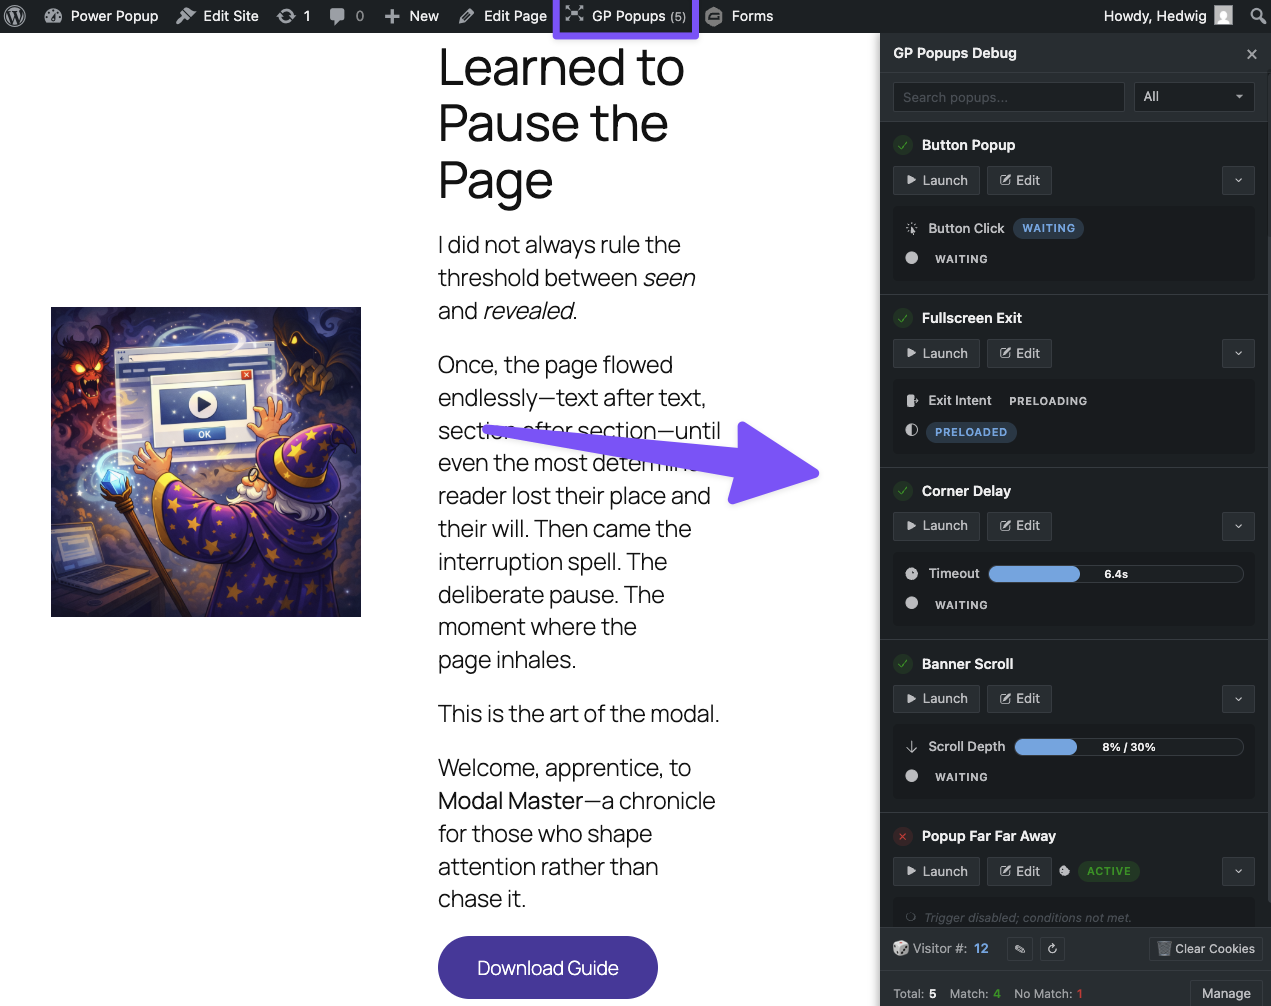
Task: Click the WordPress logo in admin bar
Action: (15, 16)
